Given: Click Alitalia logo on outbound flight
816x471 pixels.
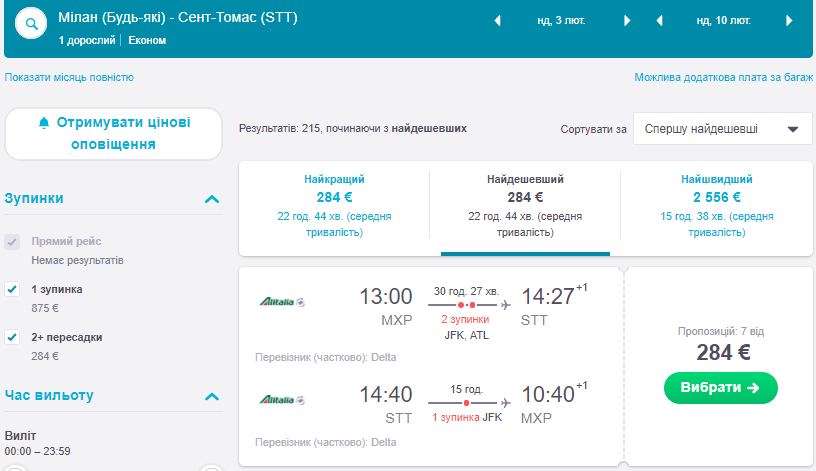Looking at the screenshot, I should pyautogui.click(x=281, y=301).
